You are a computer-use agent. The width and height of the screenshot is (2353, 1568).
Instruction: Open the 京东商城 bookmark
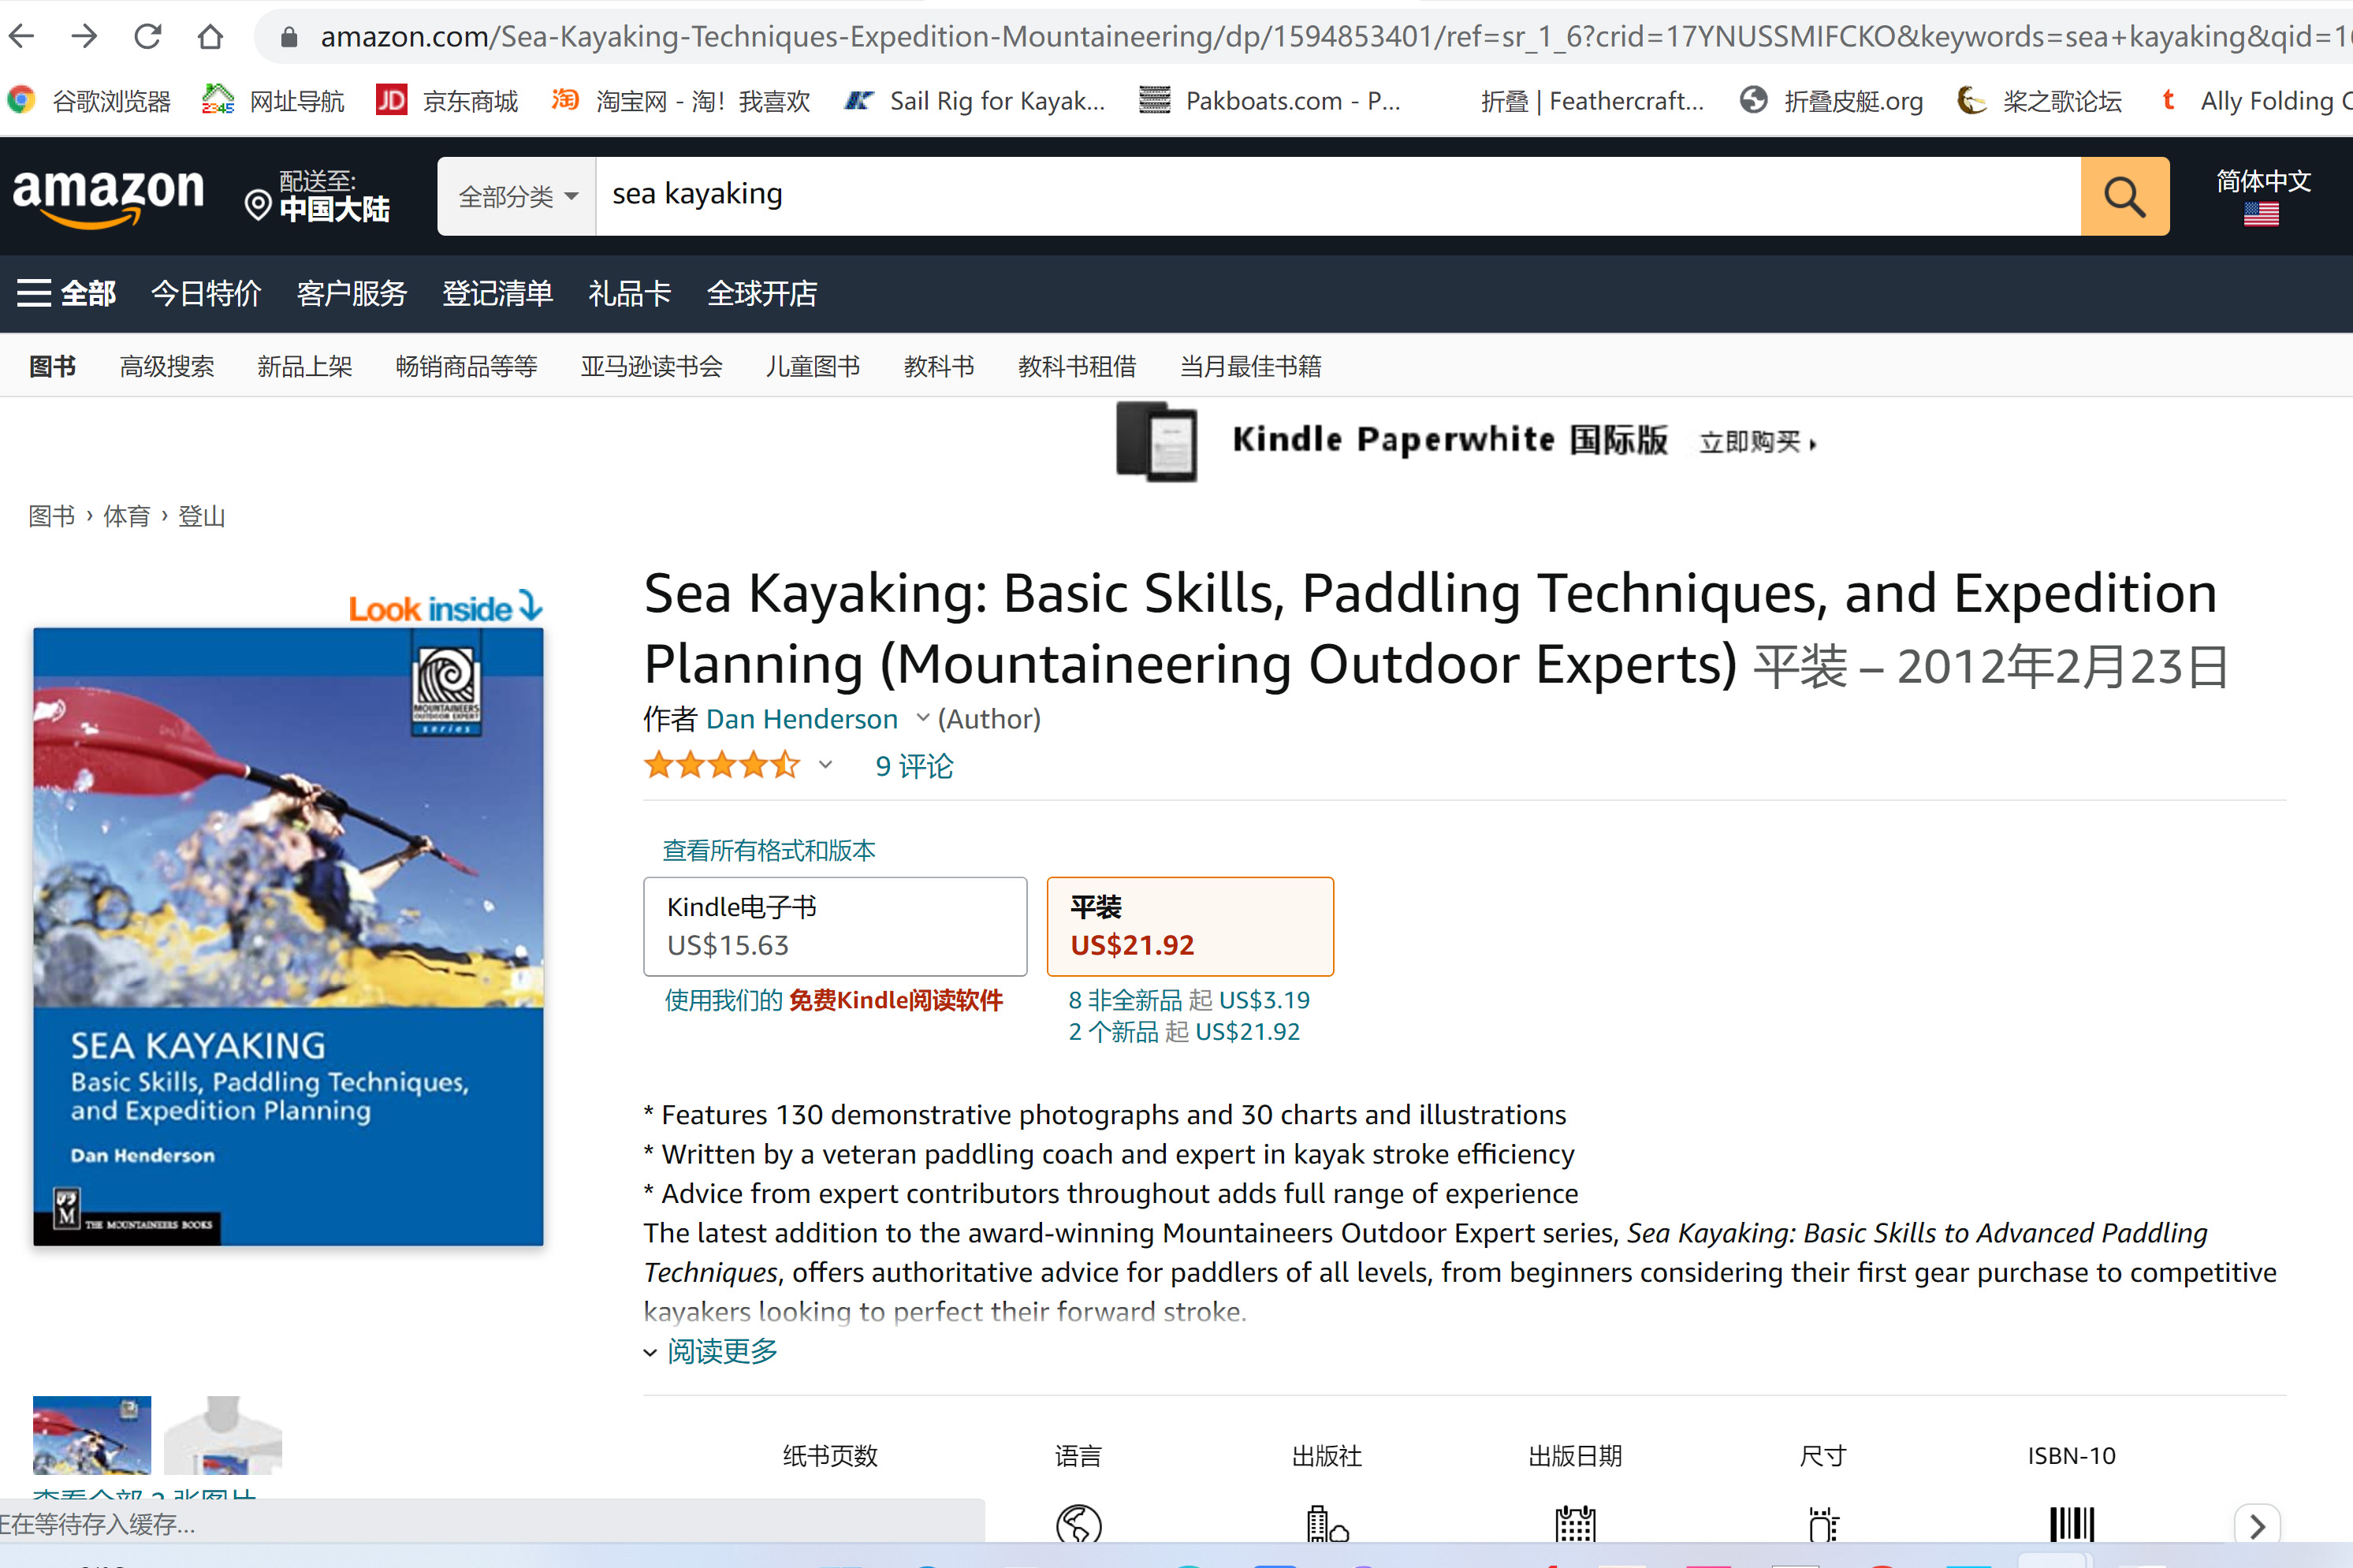[x=447, y=101]
